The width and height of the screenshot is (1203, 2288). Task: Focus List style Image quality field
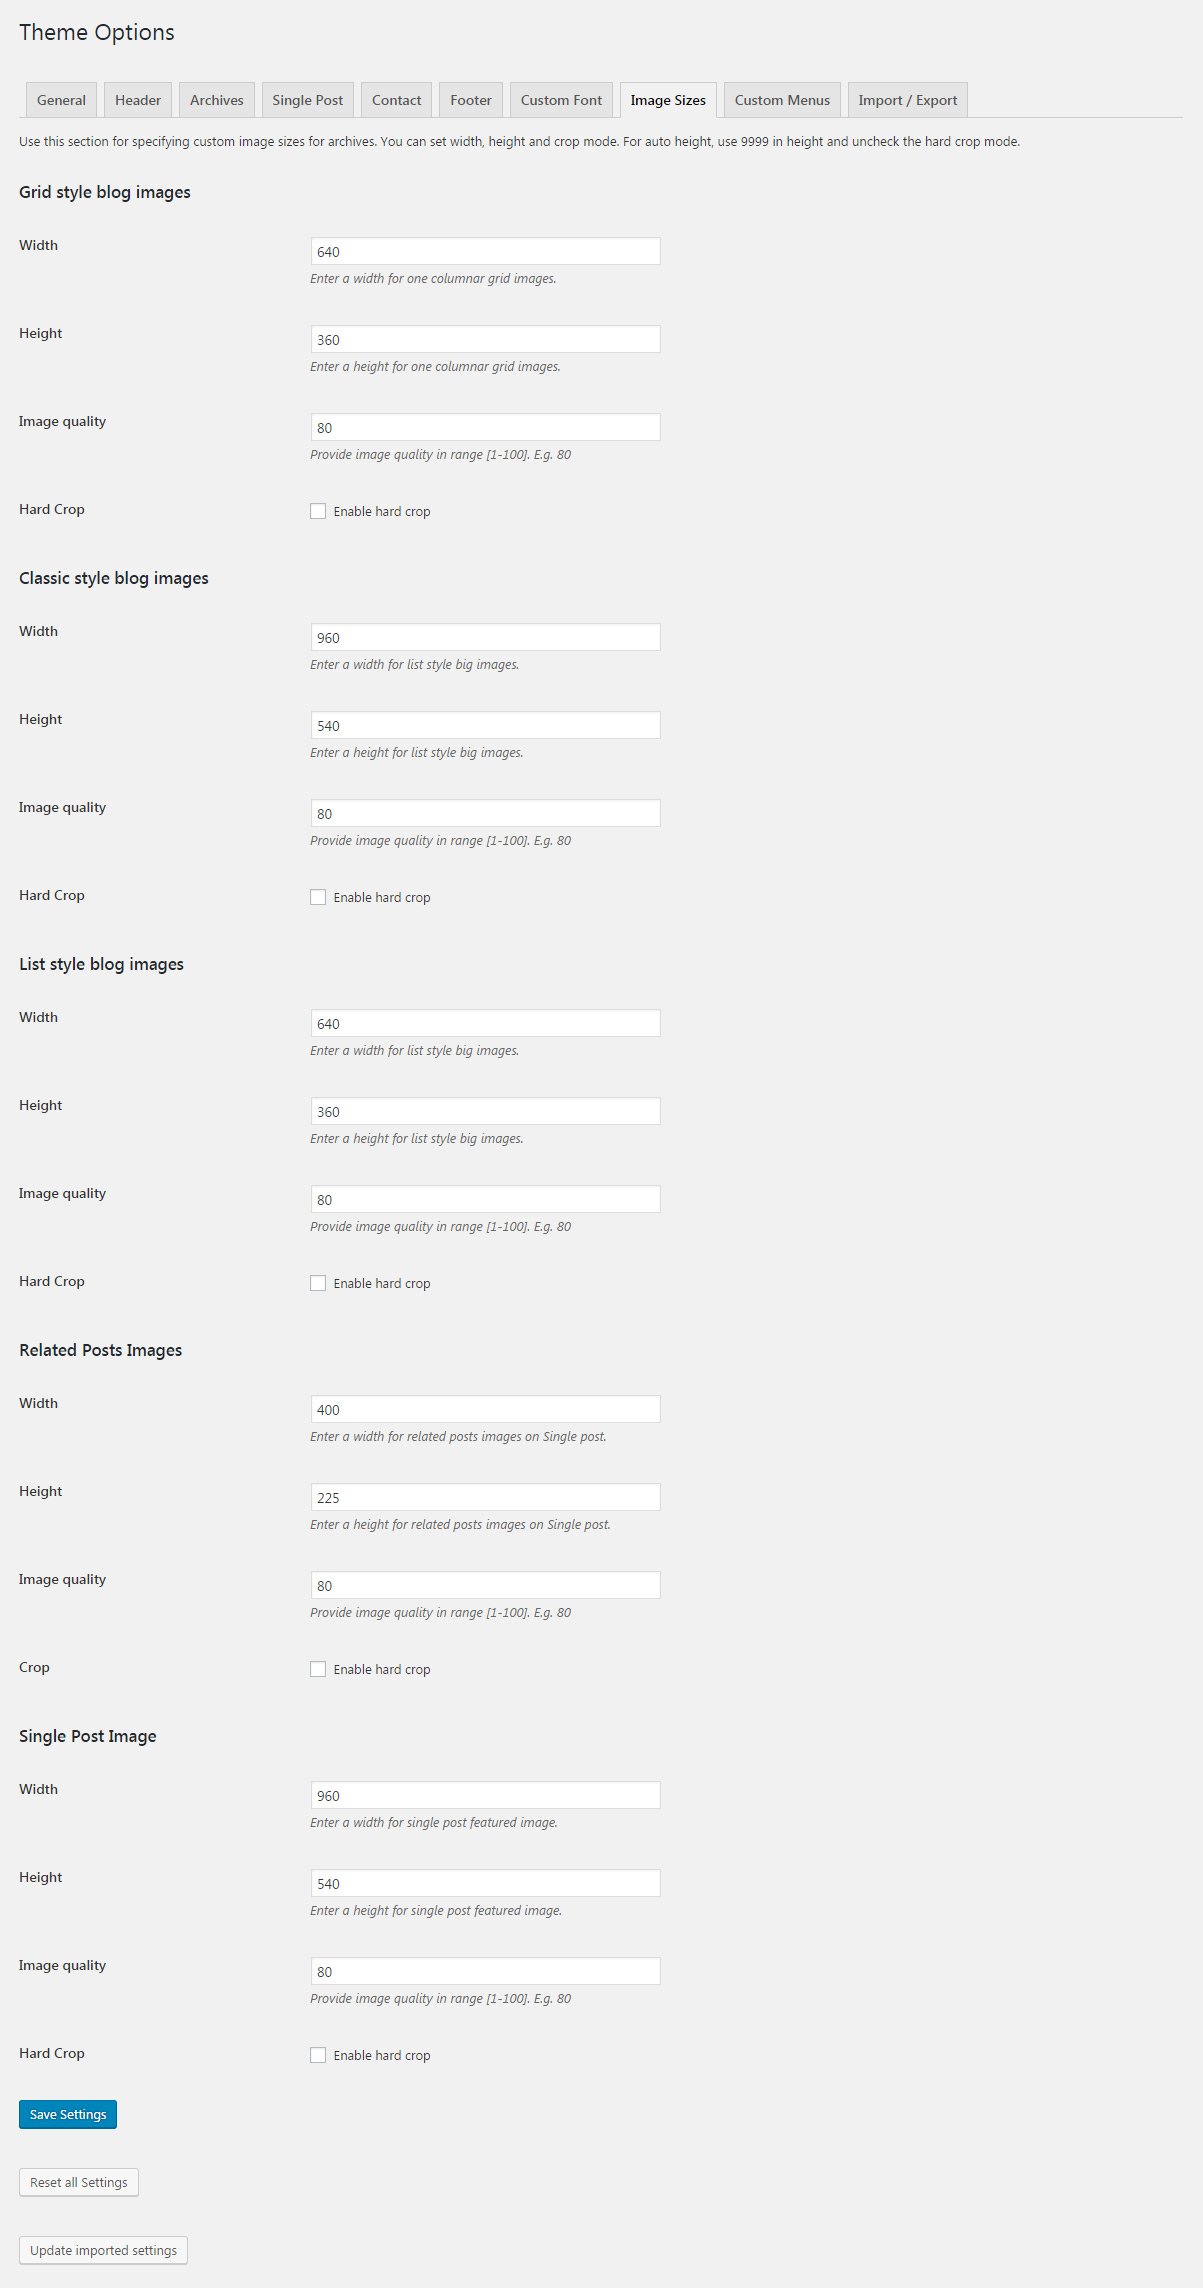click(x=485, y=1200)
